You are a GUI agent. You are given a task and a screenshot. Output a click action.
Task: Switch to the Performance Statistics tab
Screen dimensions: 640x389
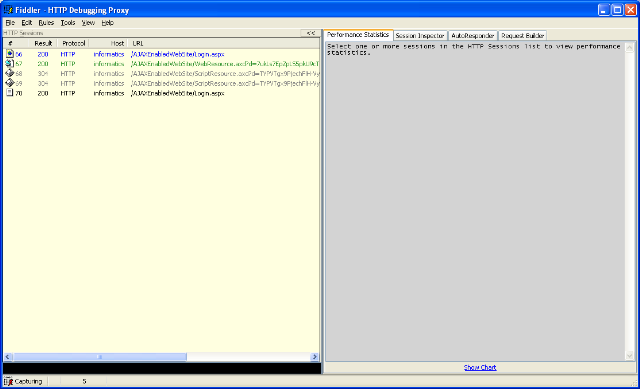(358, 35)
